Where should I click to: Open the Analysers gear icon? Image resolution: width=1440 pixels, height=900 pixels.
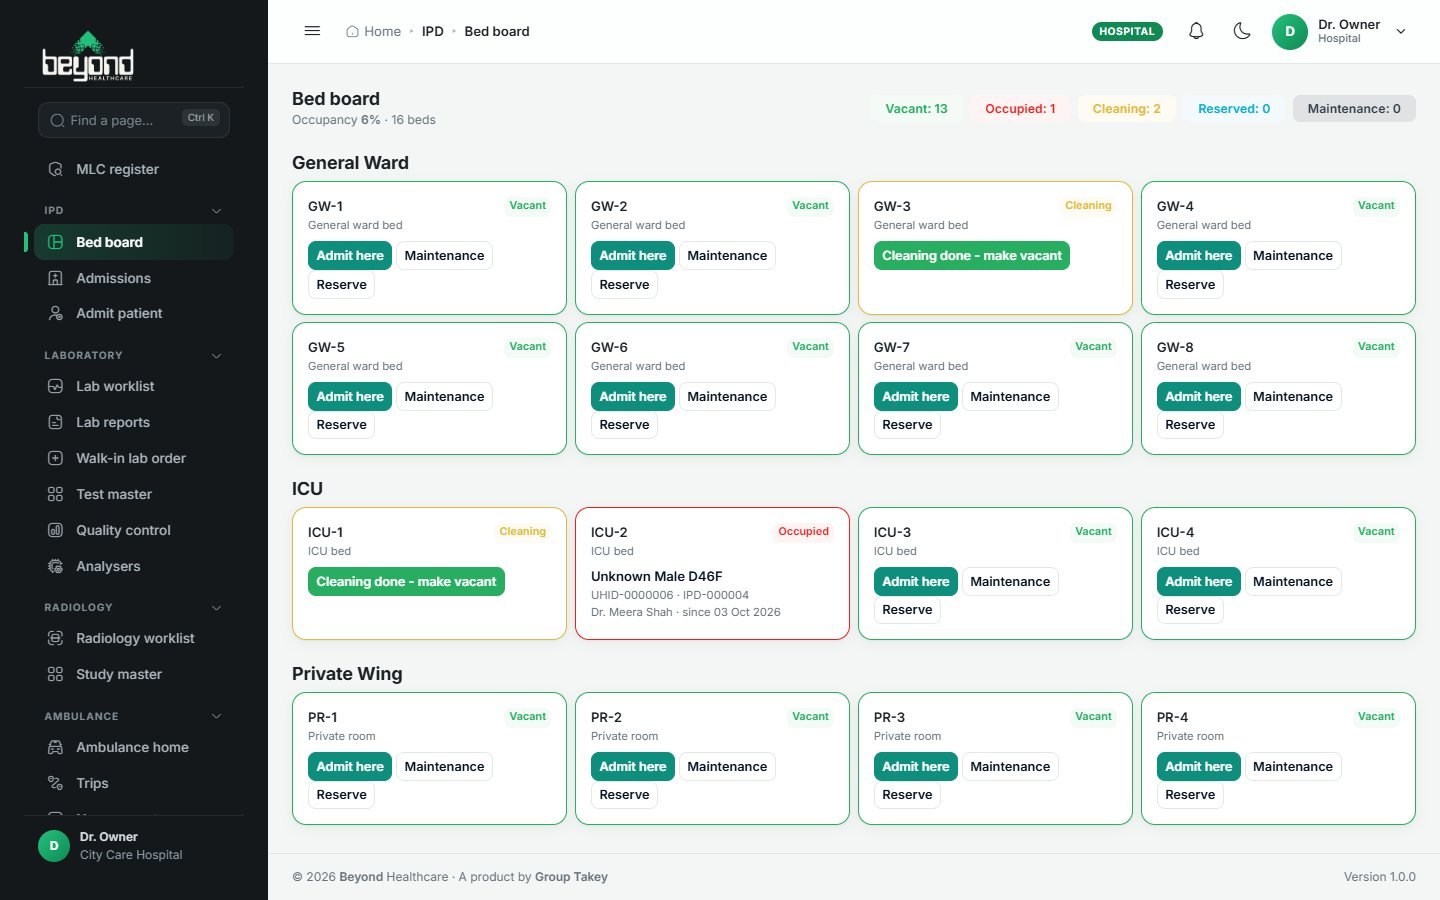56,566
